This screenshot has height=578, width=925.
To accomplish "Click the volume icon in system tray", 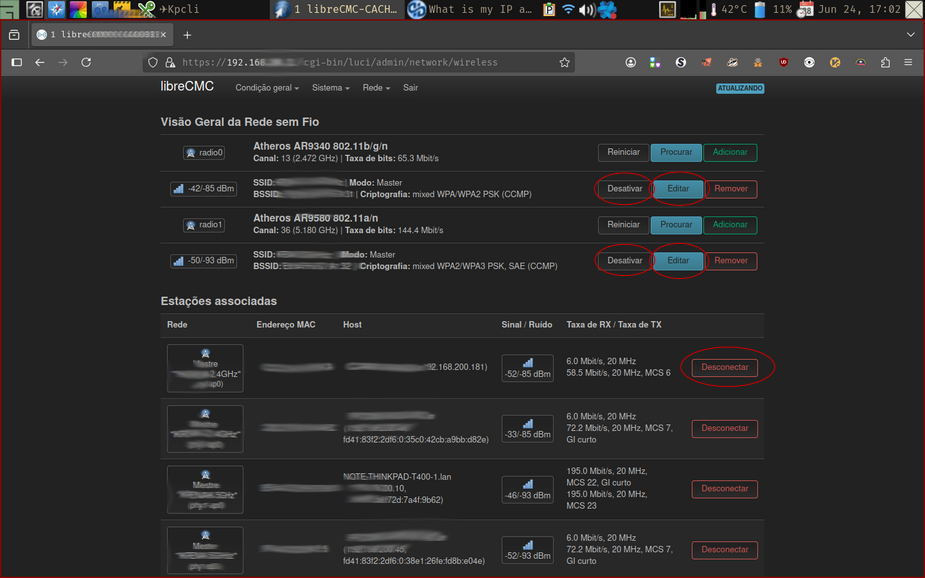I will click(x=586, y=11).
